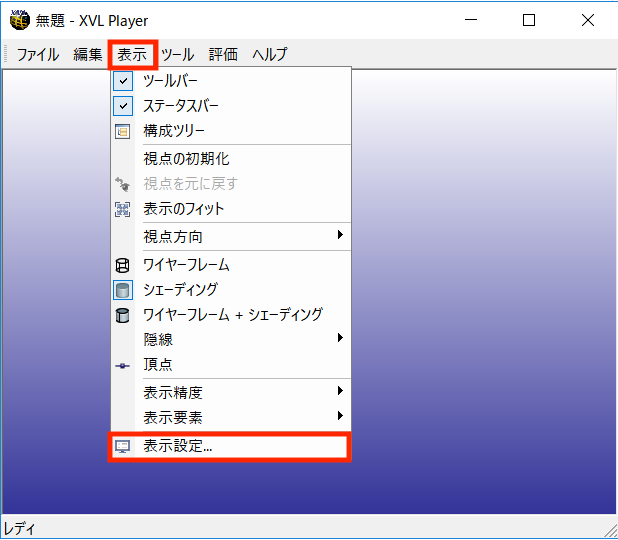The image size is (618, 540).
Task: Open 表示要素 menu entry
Action: pos(231,417)
